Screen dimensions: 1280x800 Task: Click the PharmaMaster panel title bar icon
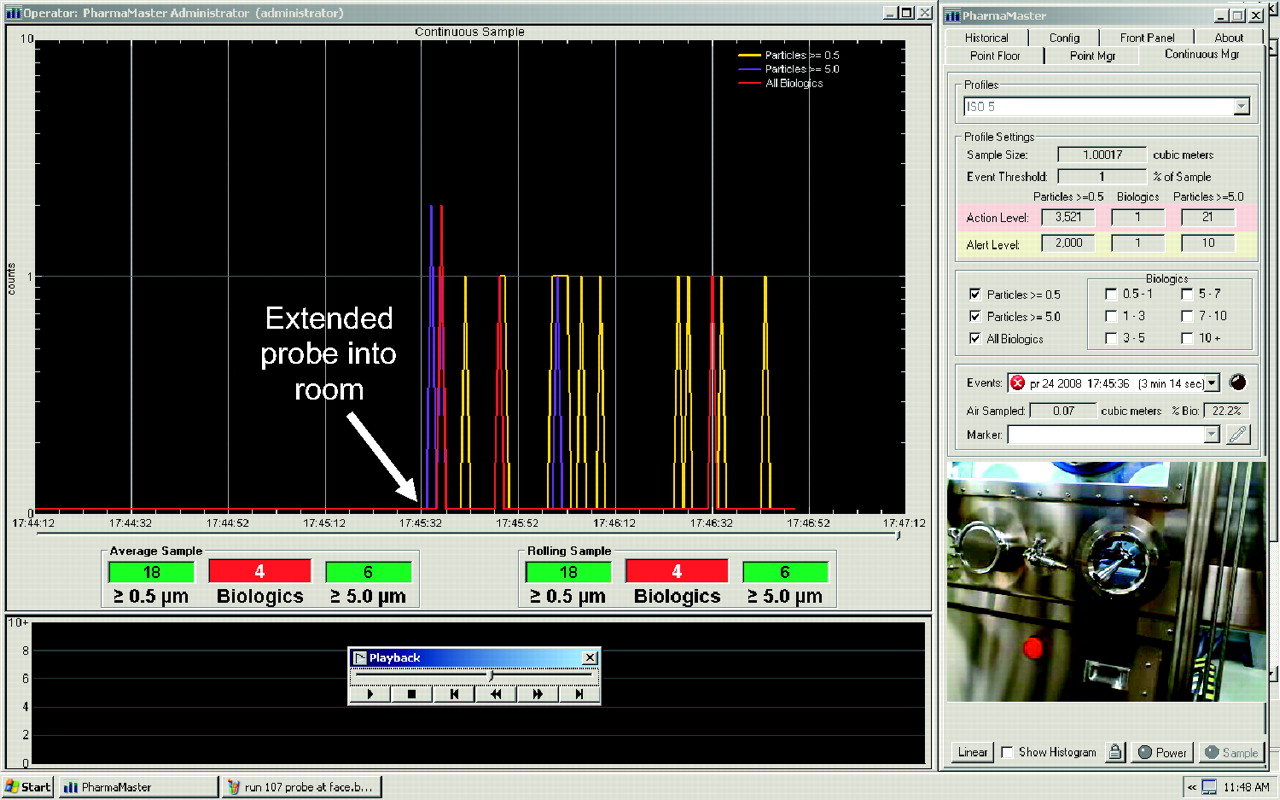[x=952, y=15]
